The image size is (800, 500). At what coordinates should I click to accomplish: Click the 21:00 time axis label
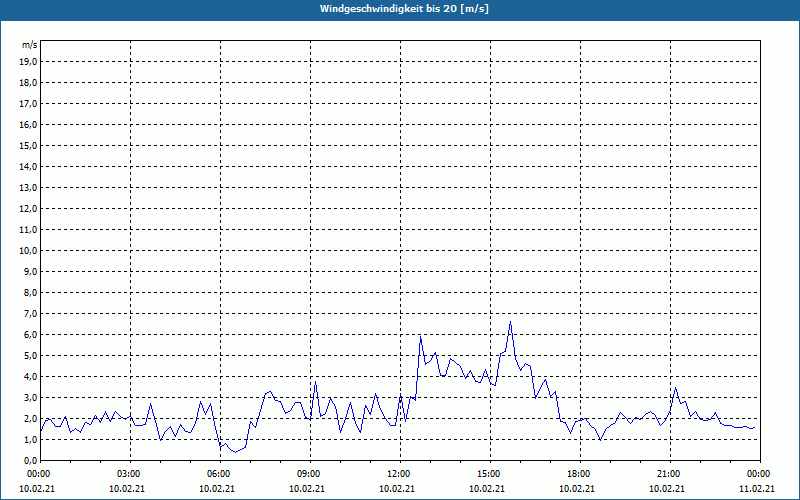(669, 474)
